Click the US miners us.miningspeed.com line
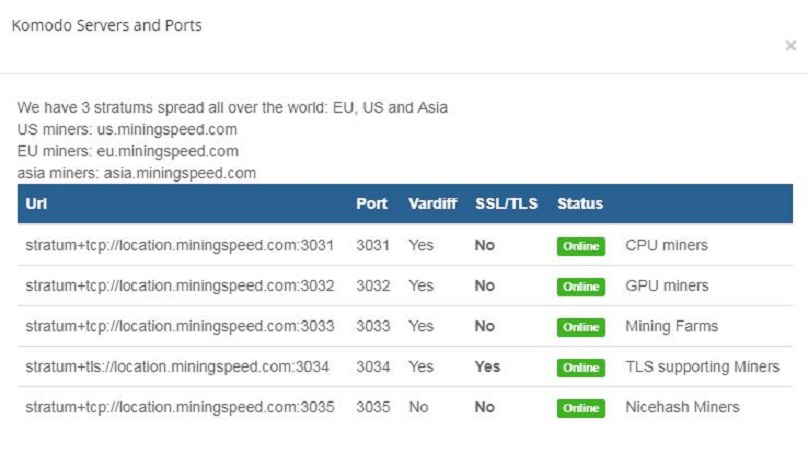 point(127,129)
